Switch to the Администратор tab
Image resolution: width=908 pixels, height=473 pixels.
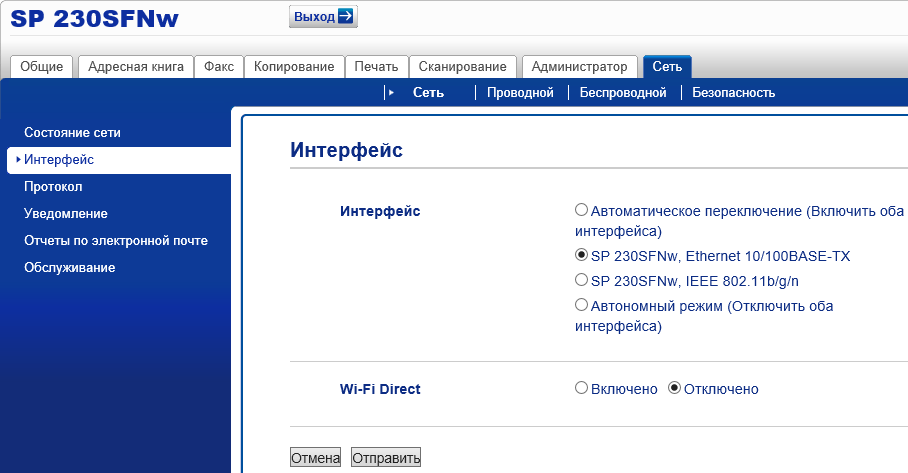(580, 67)
